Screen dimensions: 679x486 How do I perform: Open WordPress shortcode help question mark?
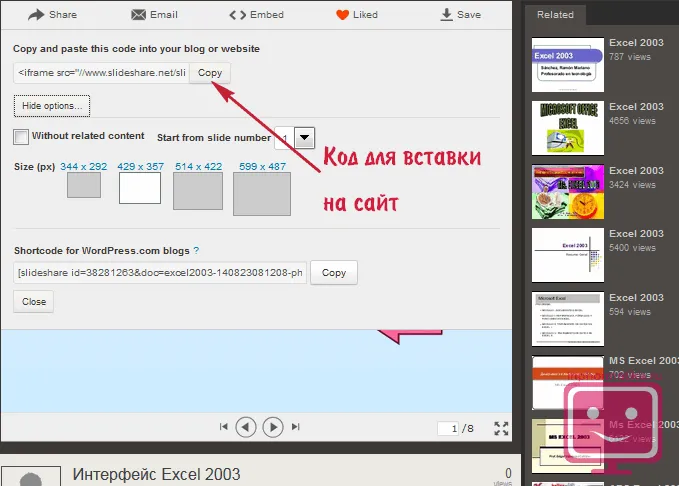[x=196, y=250]
